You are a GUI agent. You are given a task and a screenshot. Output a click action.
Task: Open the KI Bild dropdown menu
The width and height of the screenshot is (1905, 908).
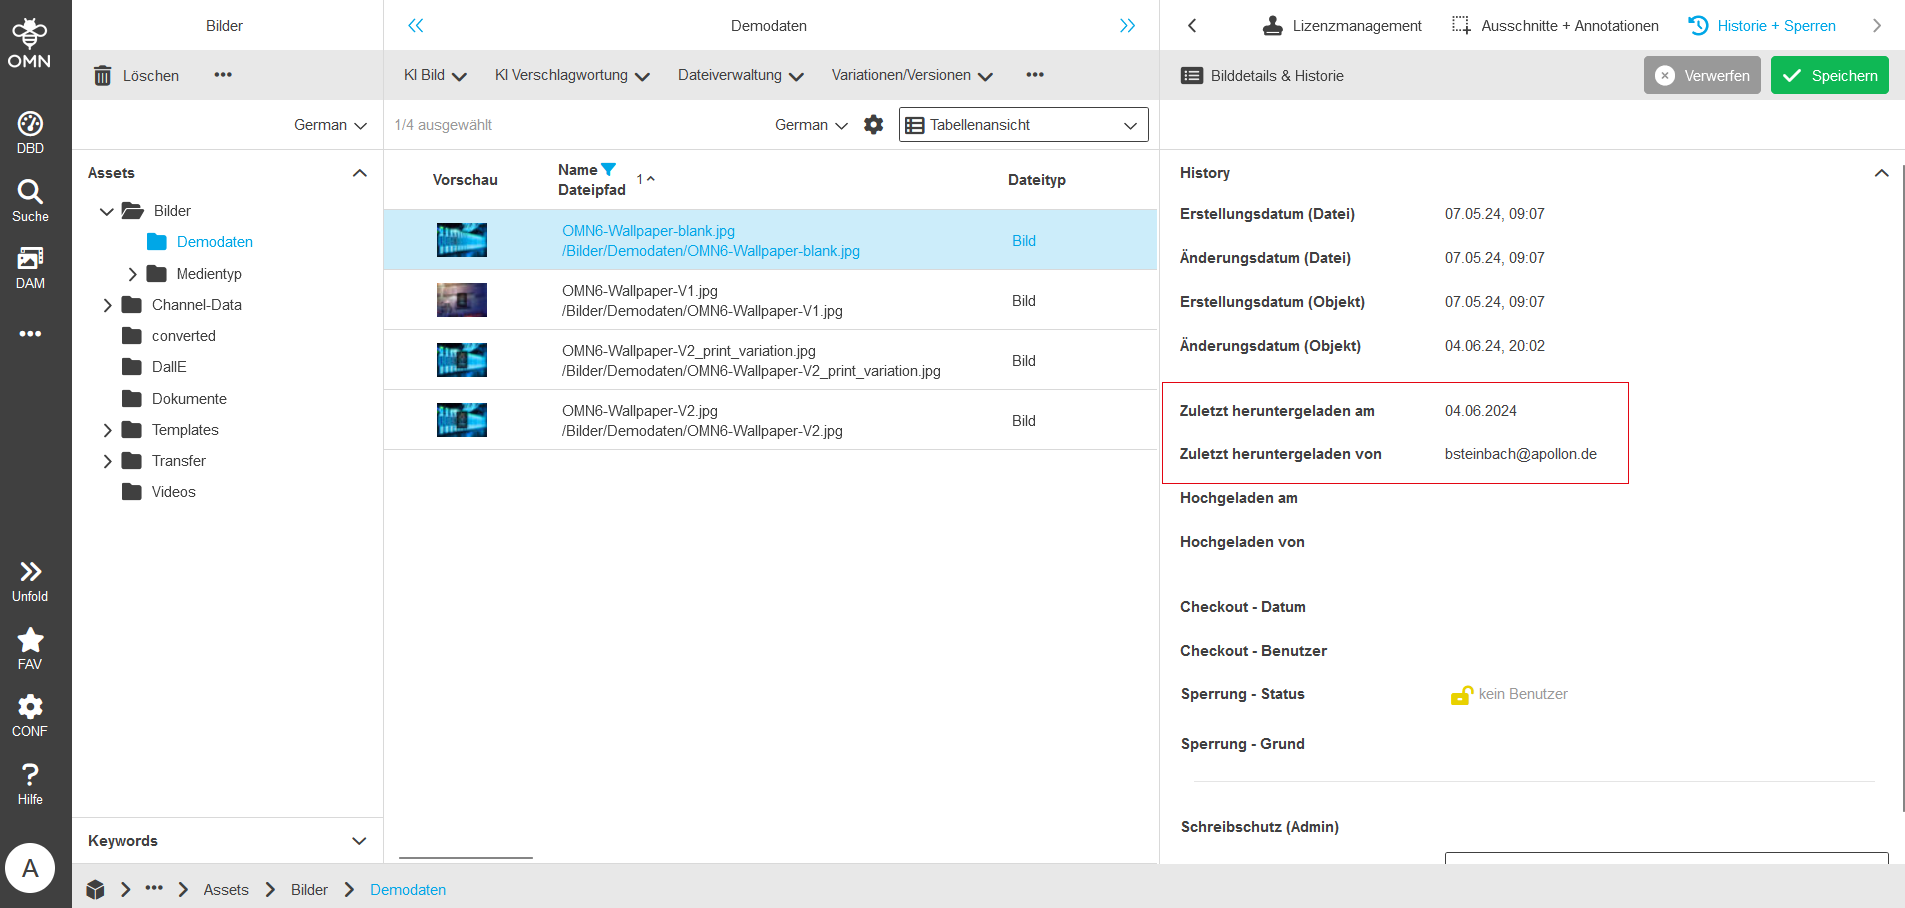click(x=434, y=75)
